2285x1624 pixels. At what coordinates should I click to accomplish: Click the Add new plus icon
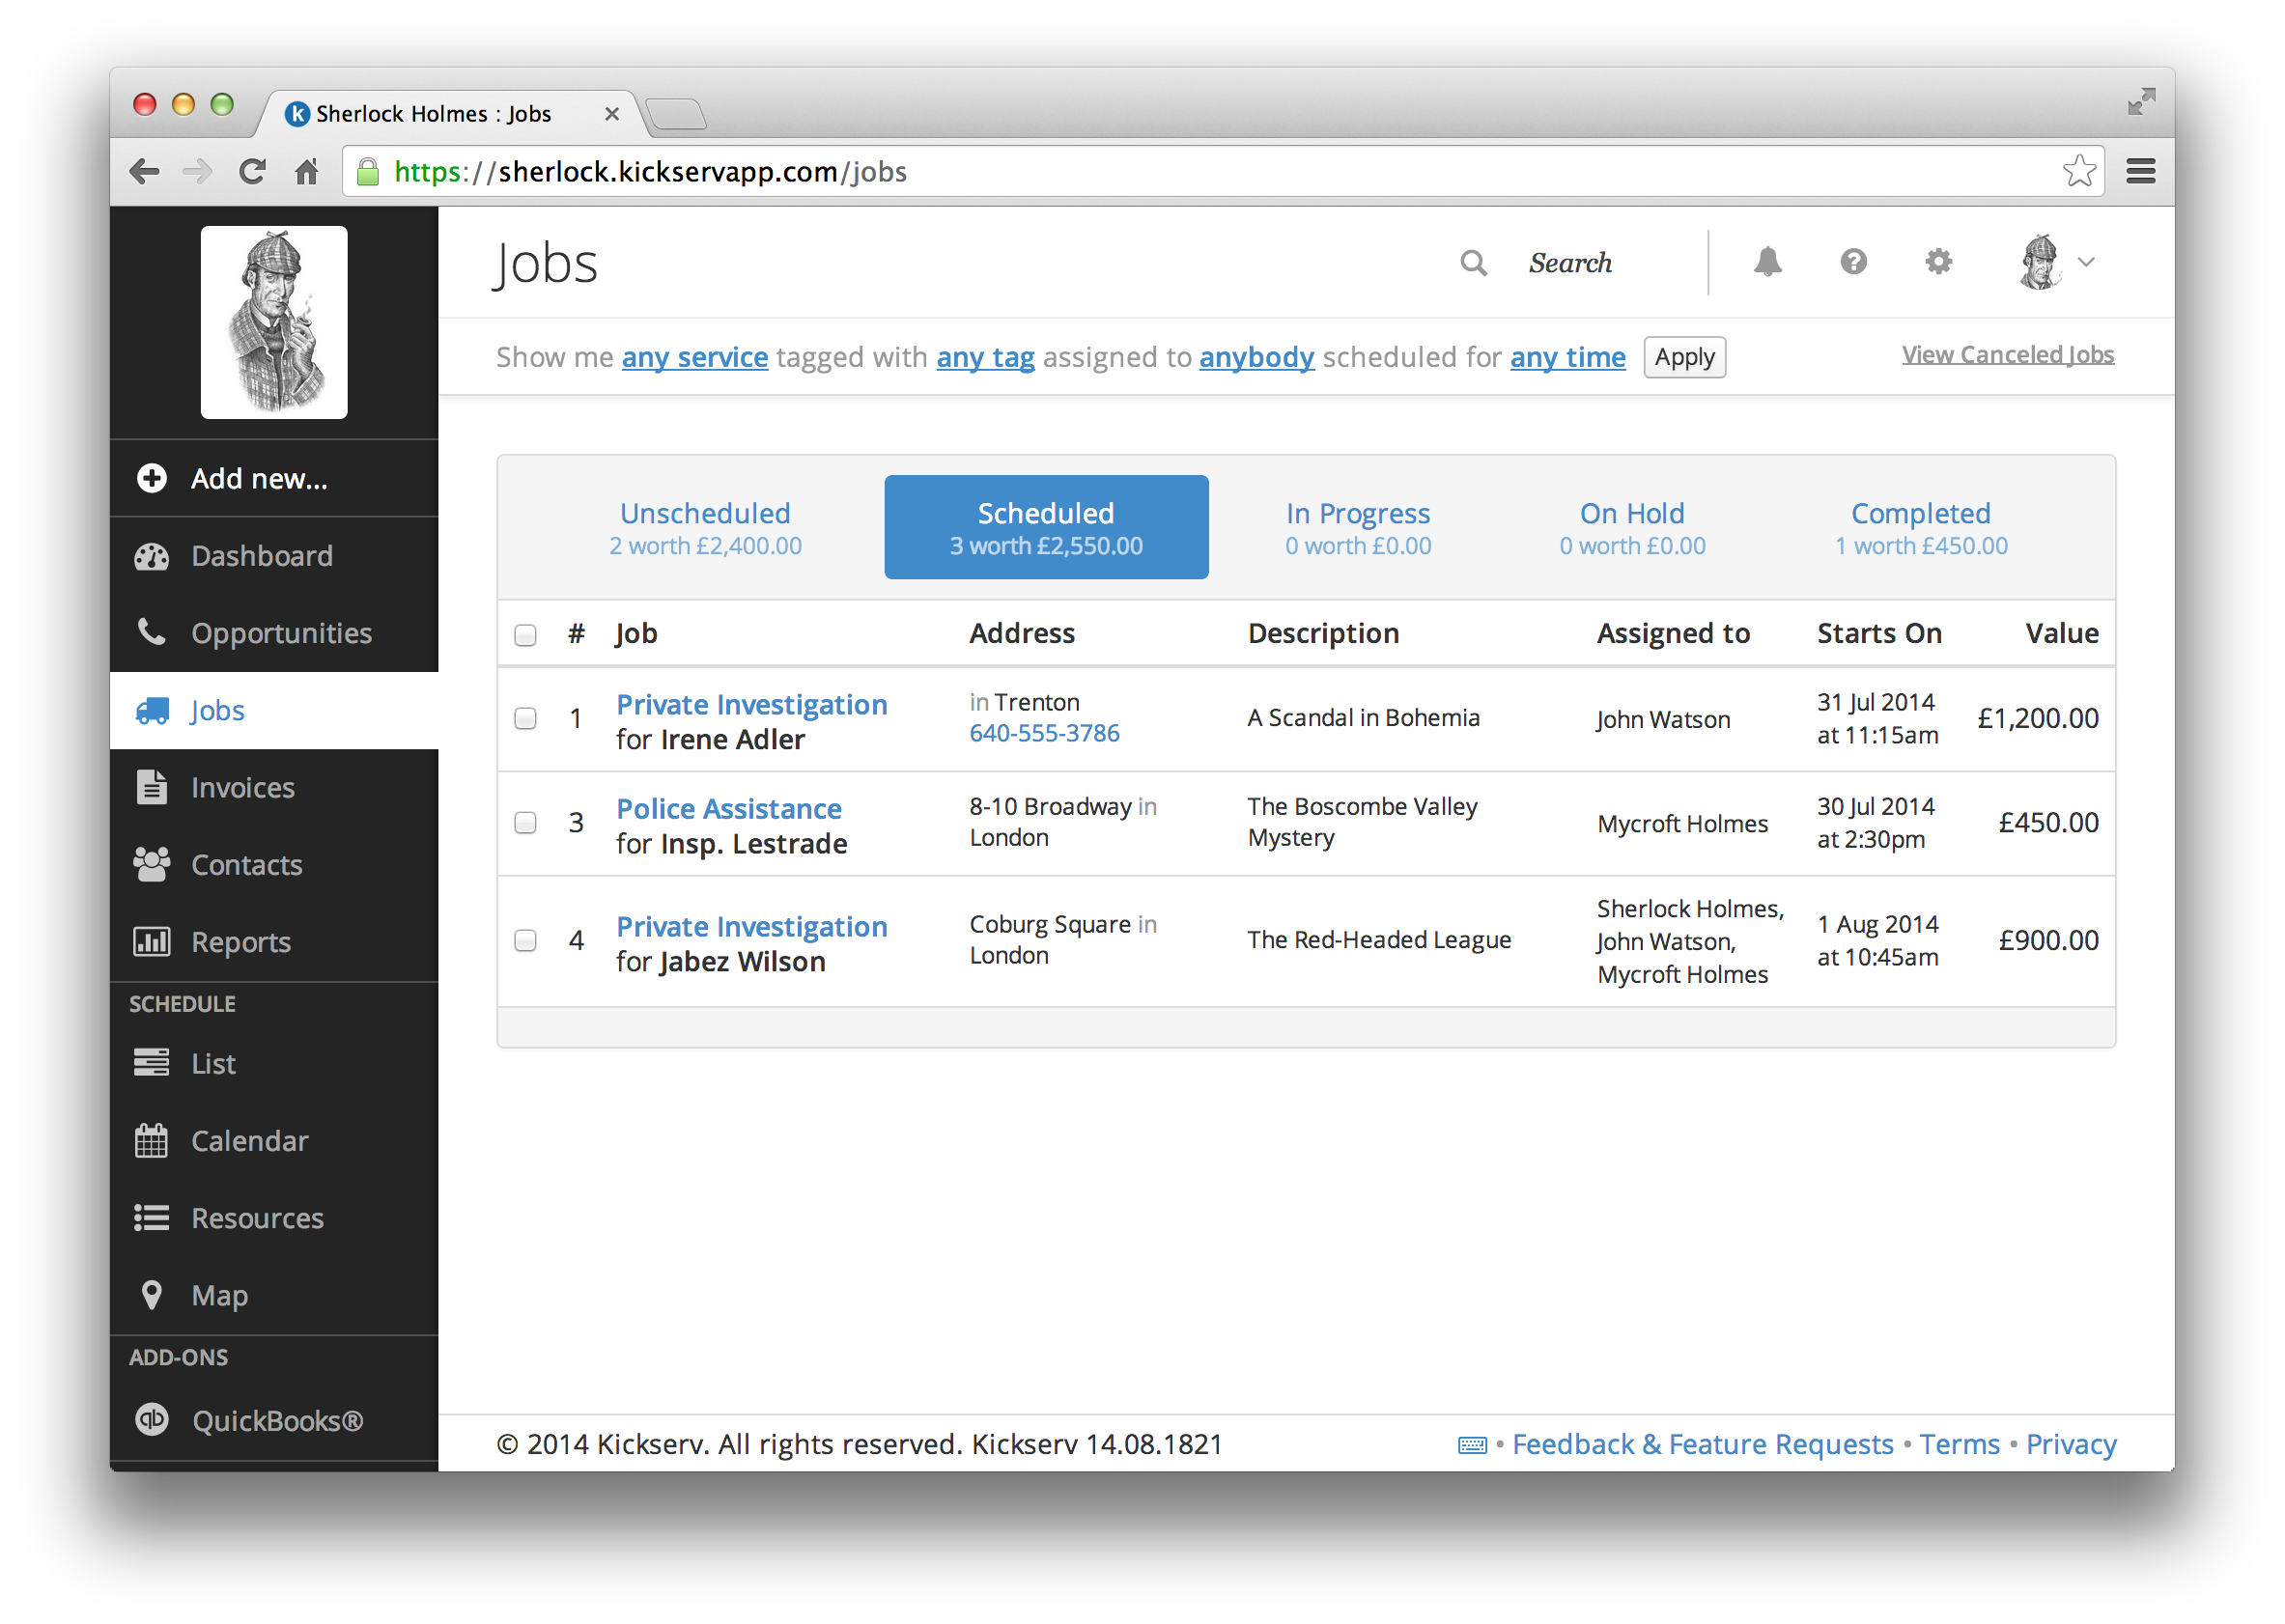152,478
